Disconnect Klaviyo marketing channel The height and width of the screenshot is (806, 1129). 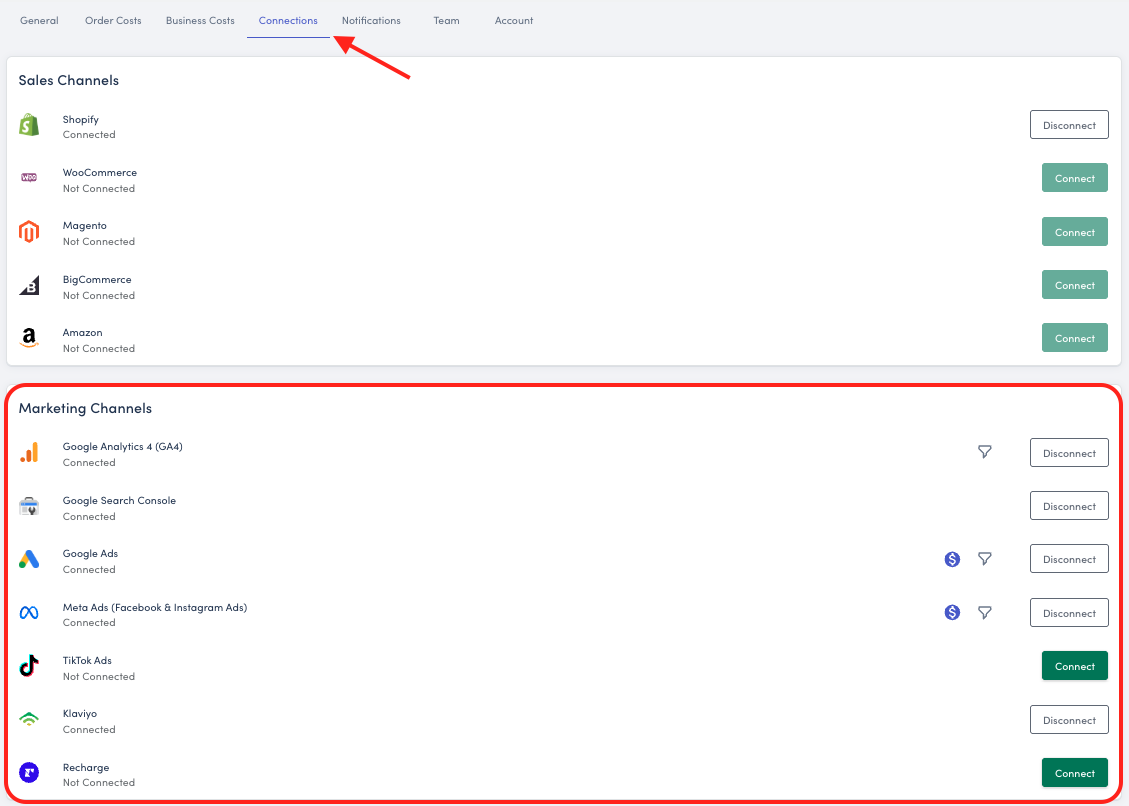pyautogui.click(x=1069, y=720)
